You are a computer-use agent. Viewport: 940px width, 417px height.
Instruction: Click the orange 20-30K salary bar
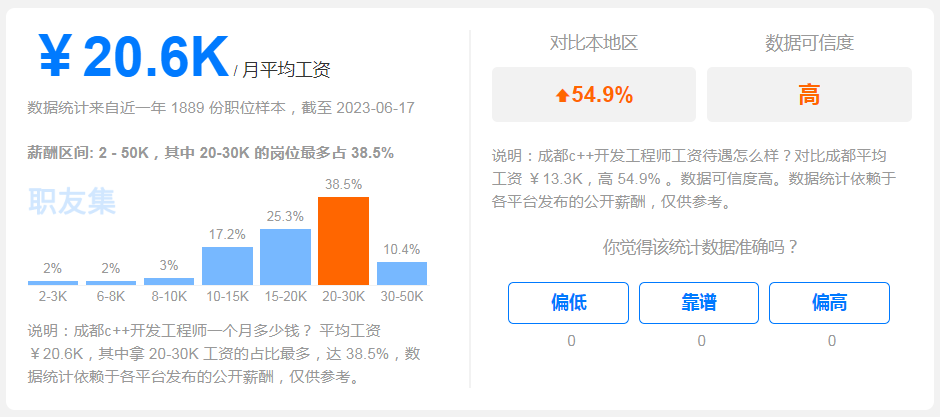344,241
